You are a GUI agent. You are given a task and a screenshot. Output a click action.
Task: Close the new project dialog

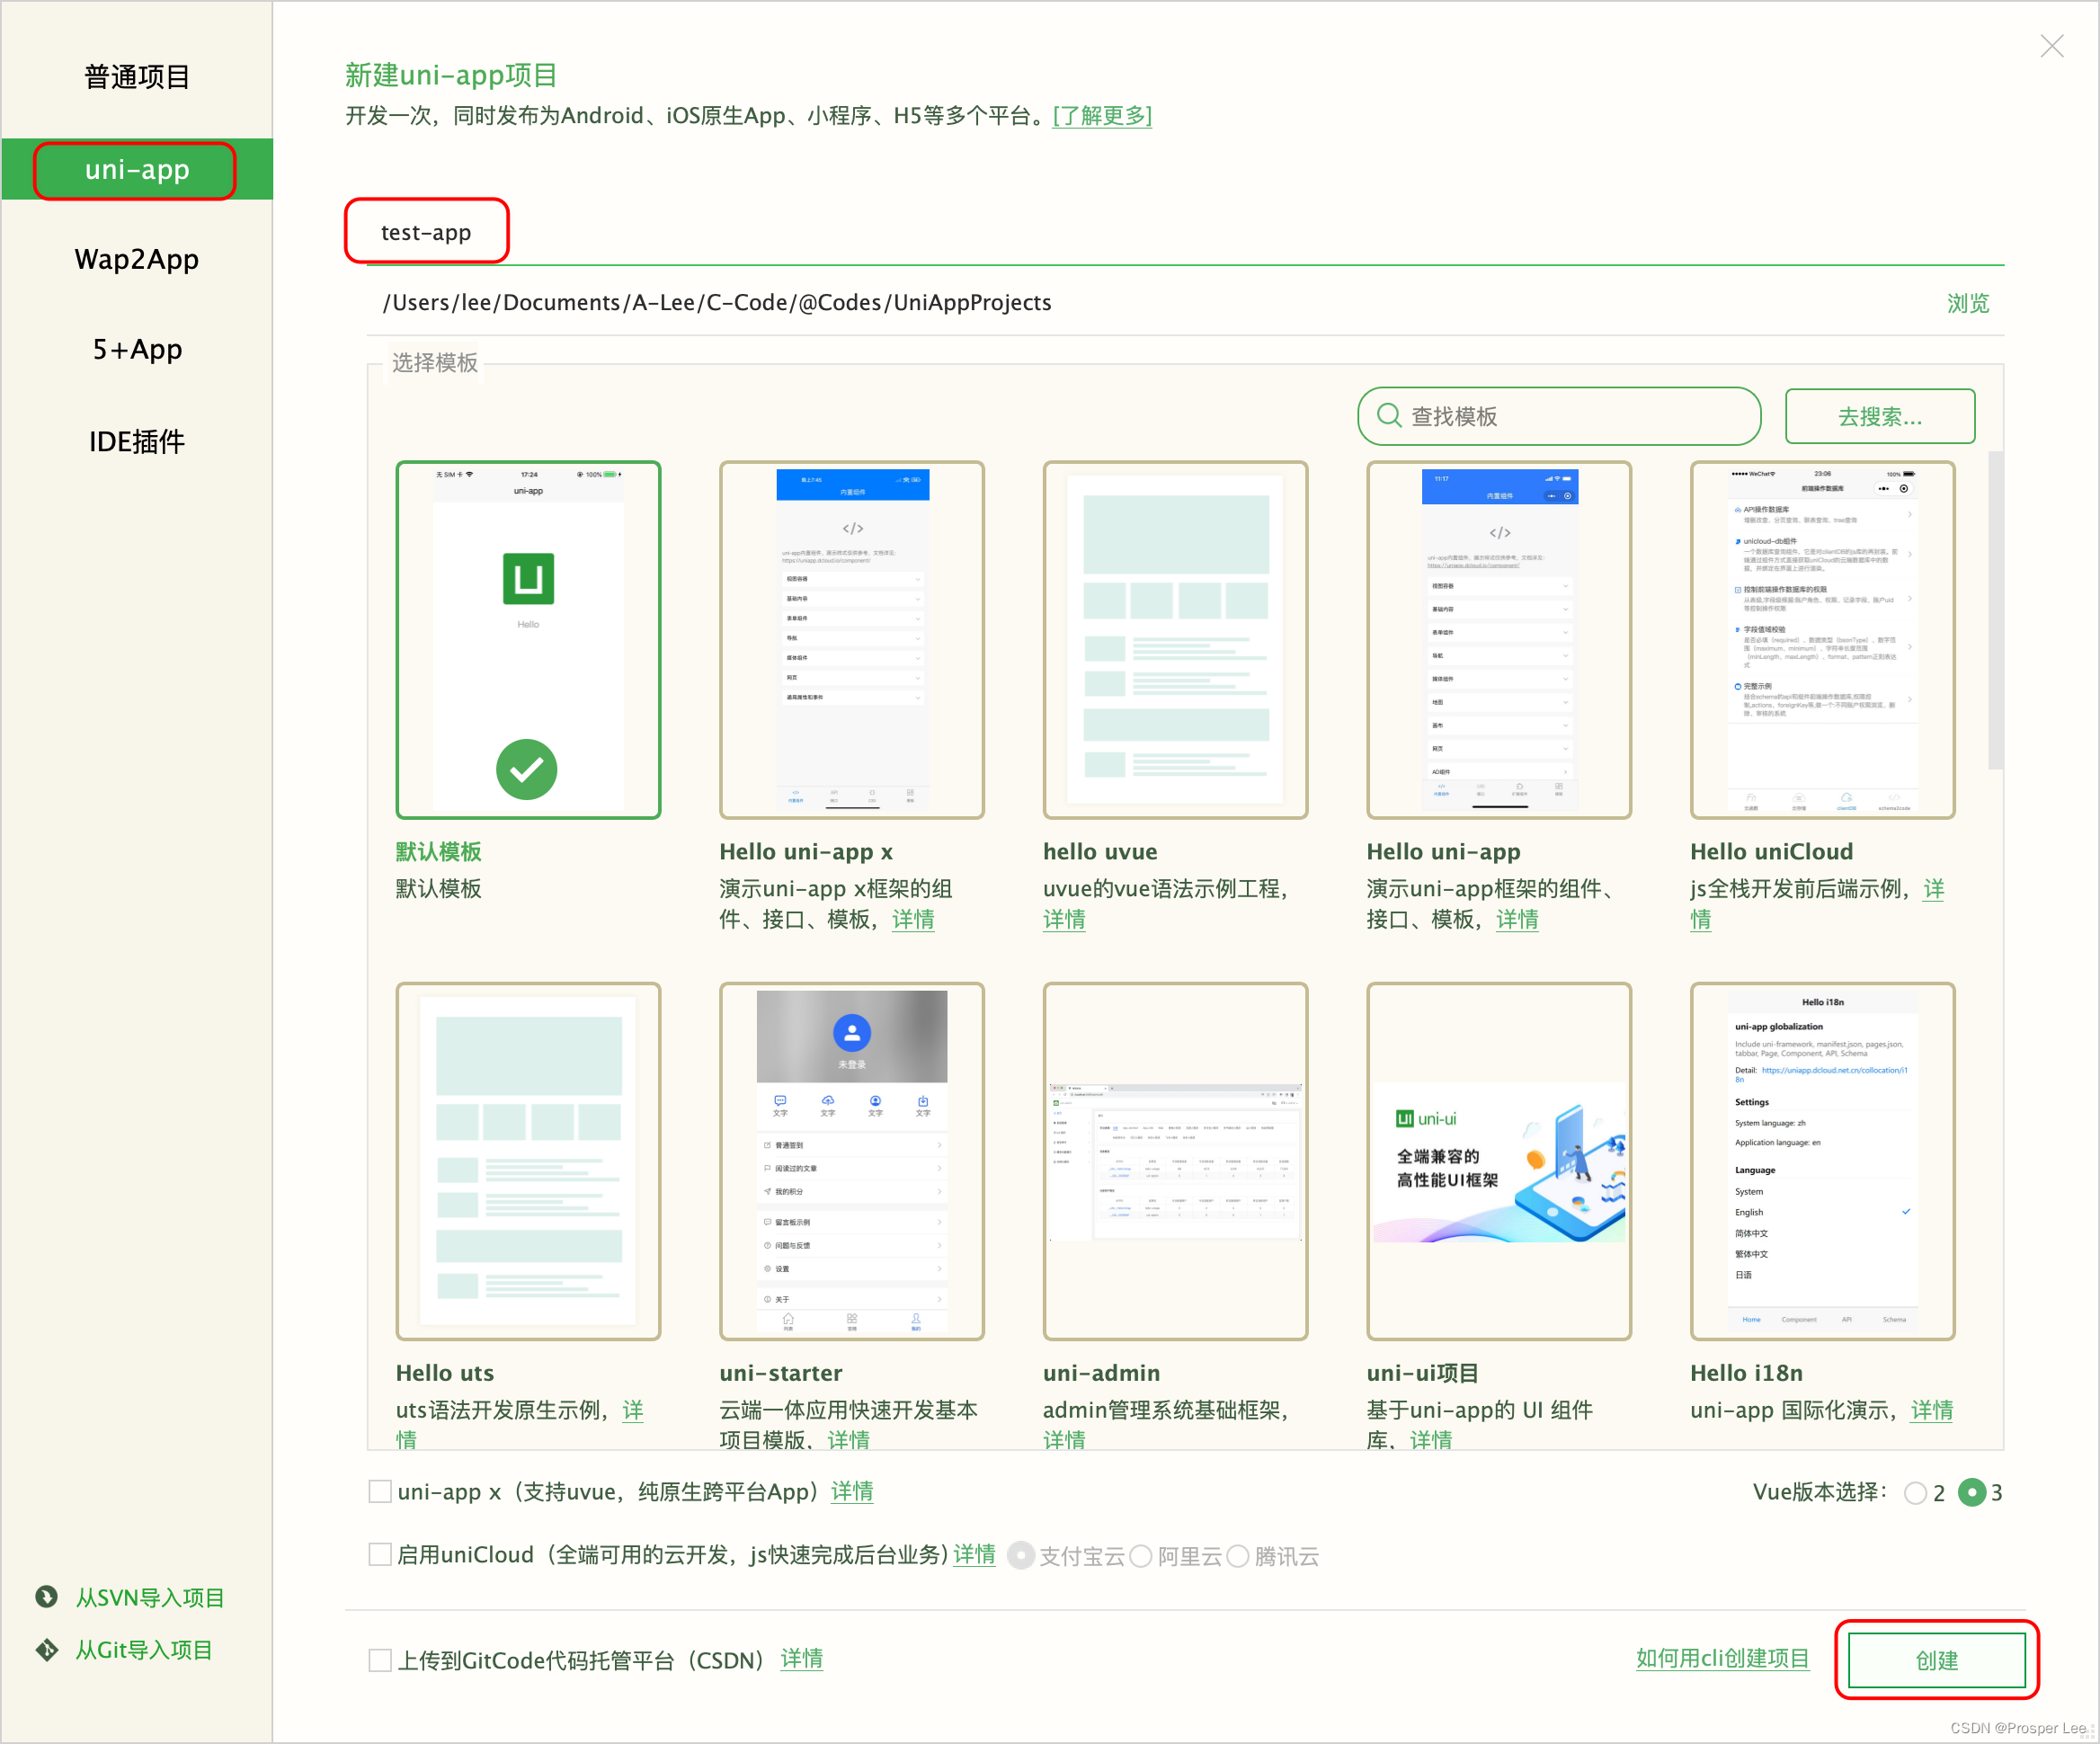[2052, 46]
